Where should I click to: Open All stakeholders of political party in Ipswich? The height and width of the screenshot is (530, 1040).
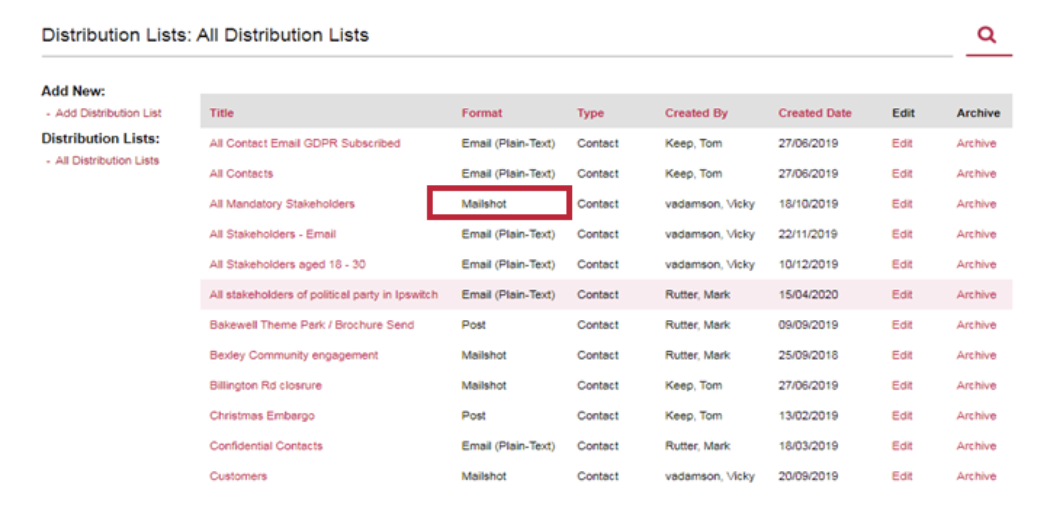(324, 295)
